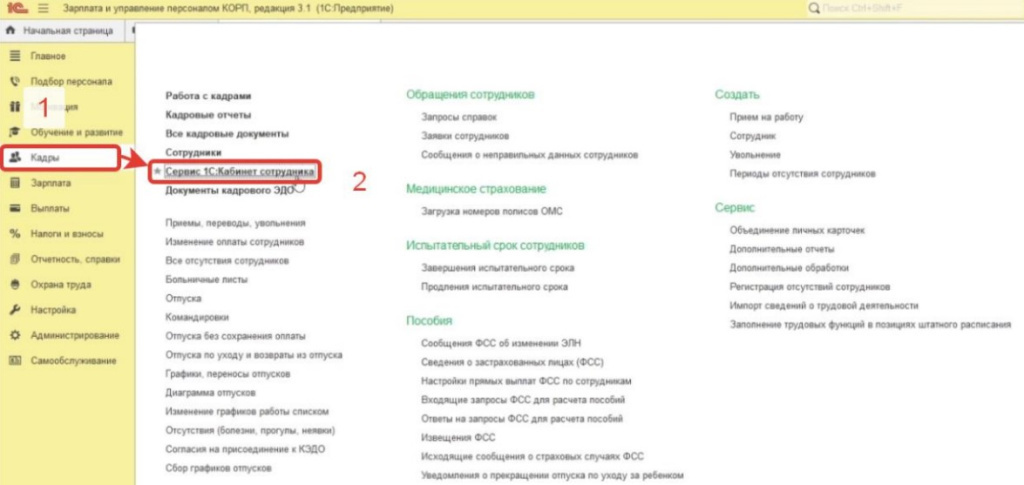Click the calculator icon for Зарплата

pos(14,183)
